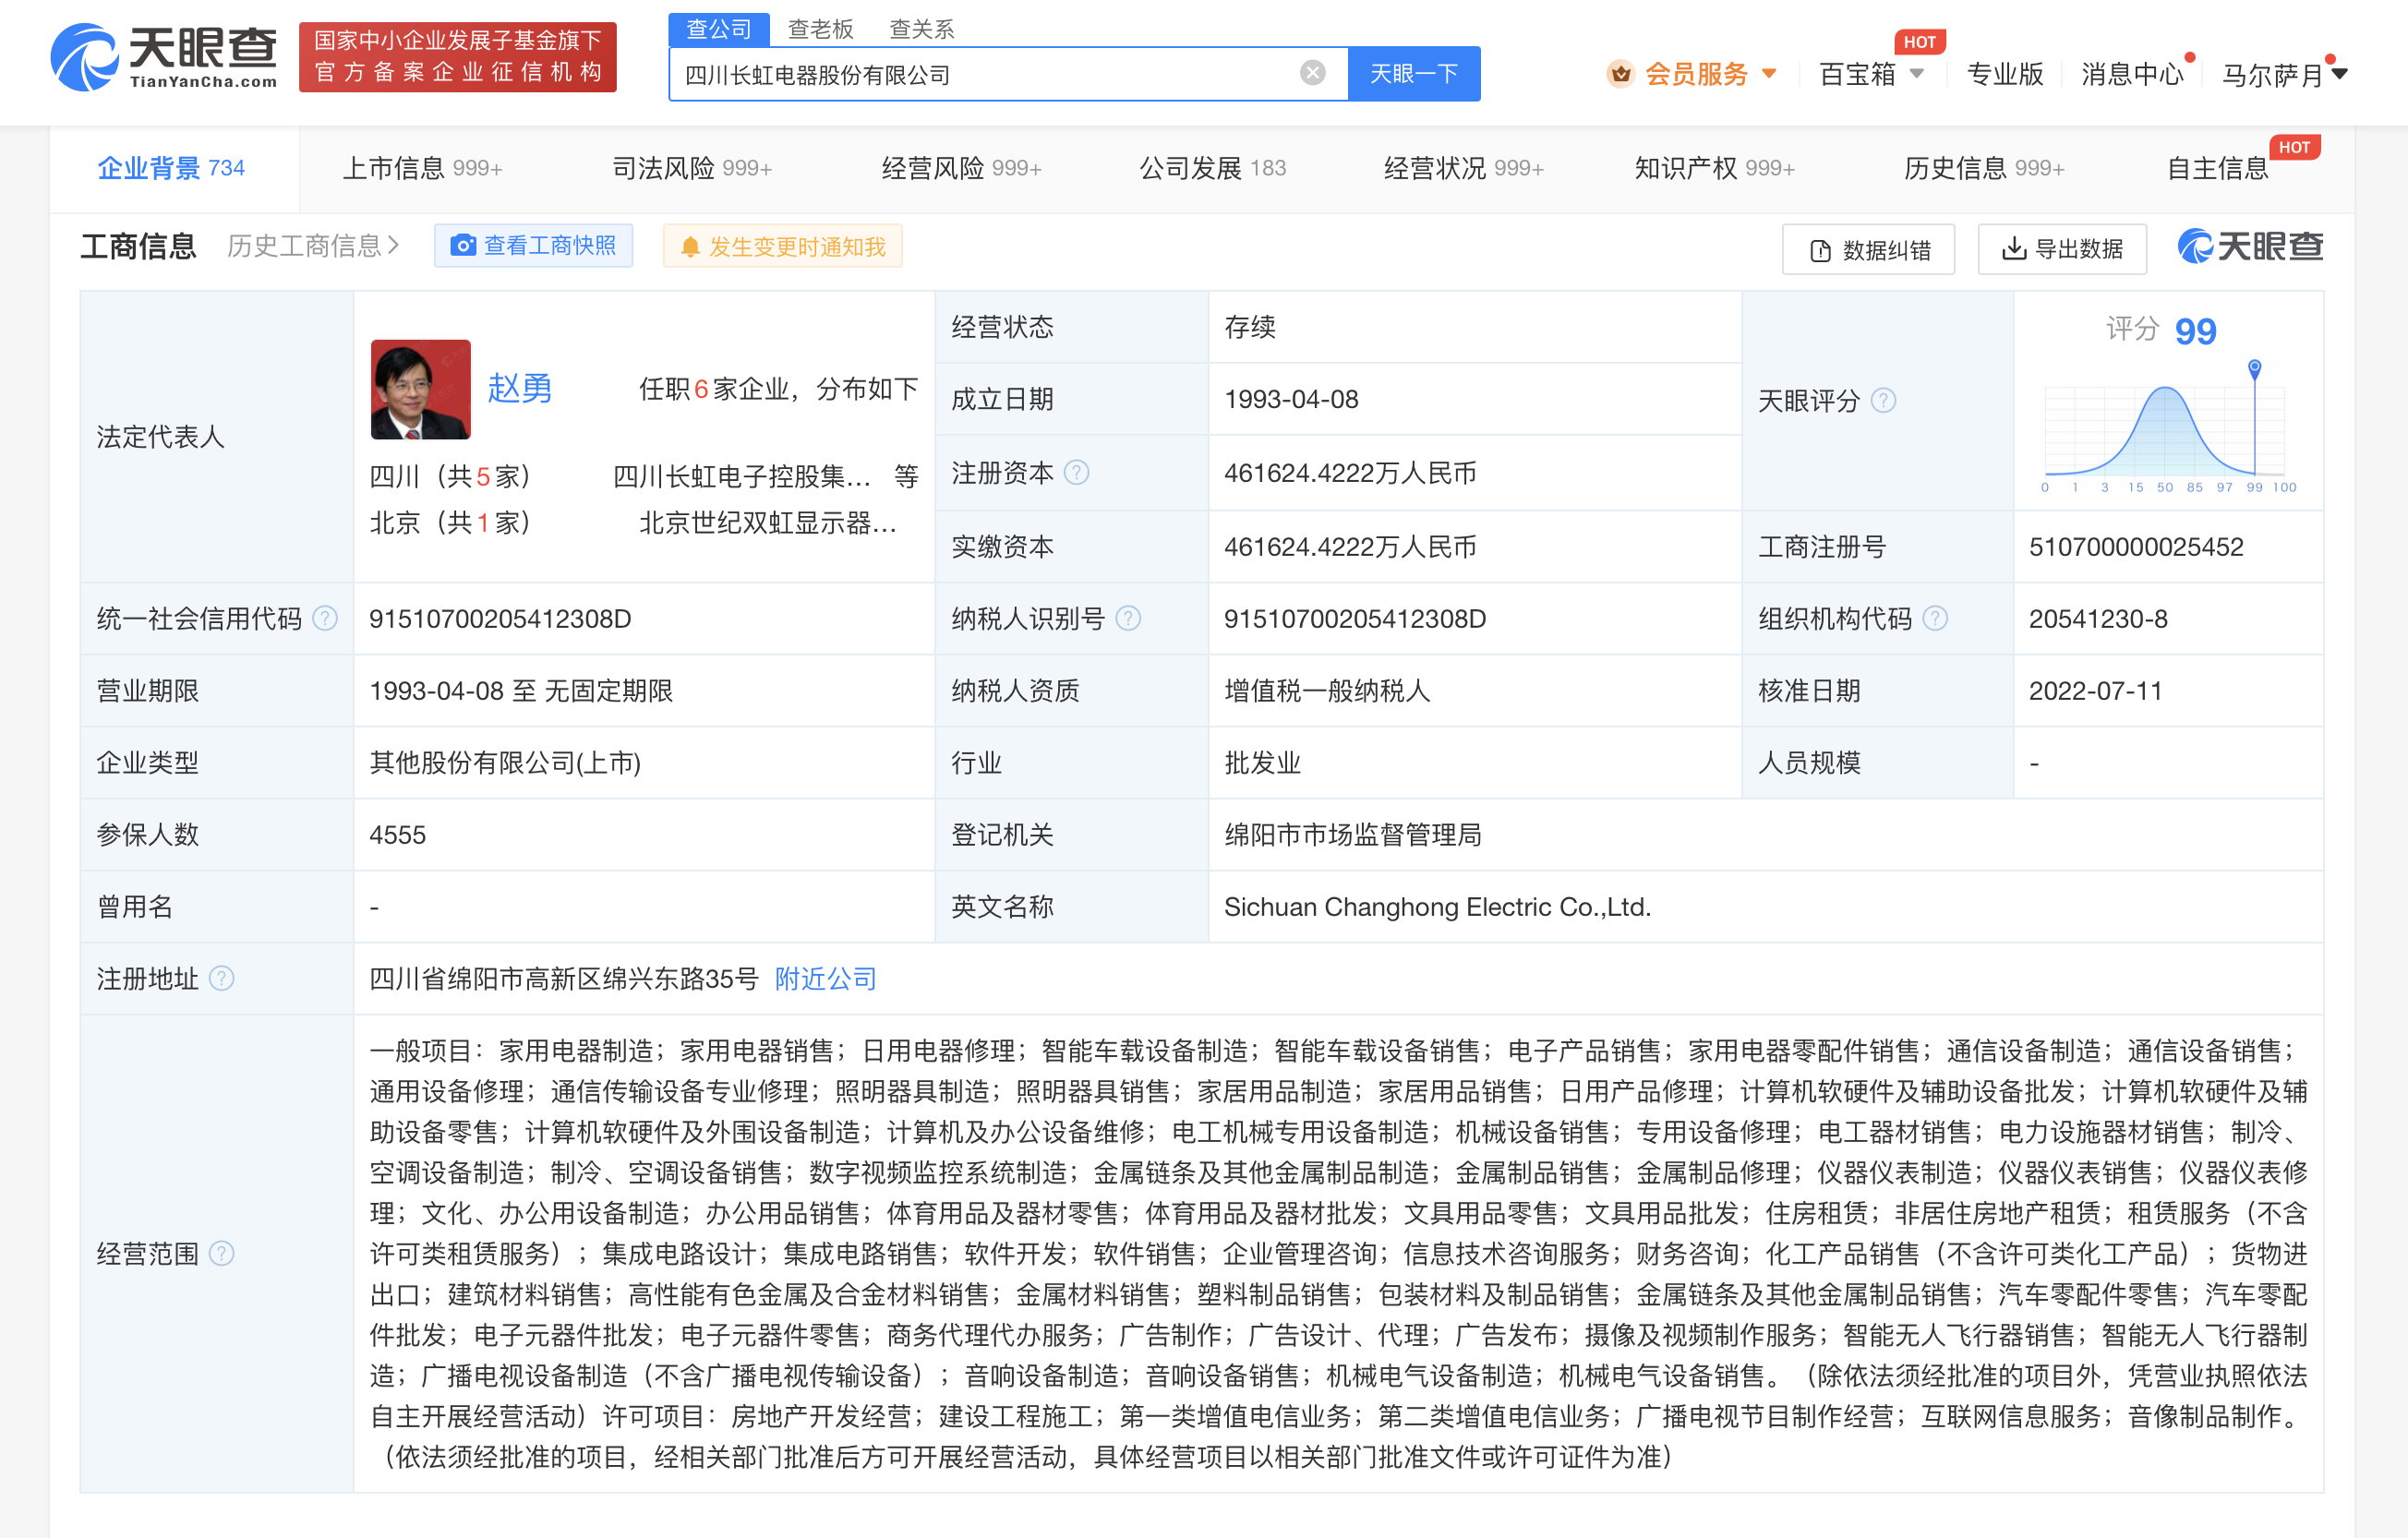The width and height of the screenshot is (2408, 1538).
Task: Click the question mark beside 注册资本
Action: [1078, 472]
